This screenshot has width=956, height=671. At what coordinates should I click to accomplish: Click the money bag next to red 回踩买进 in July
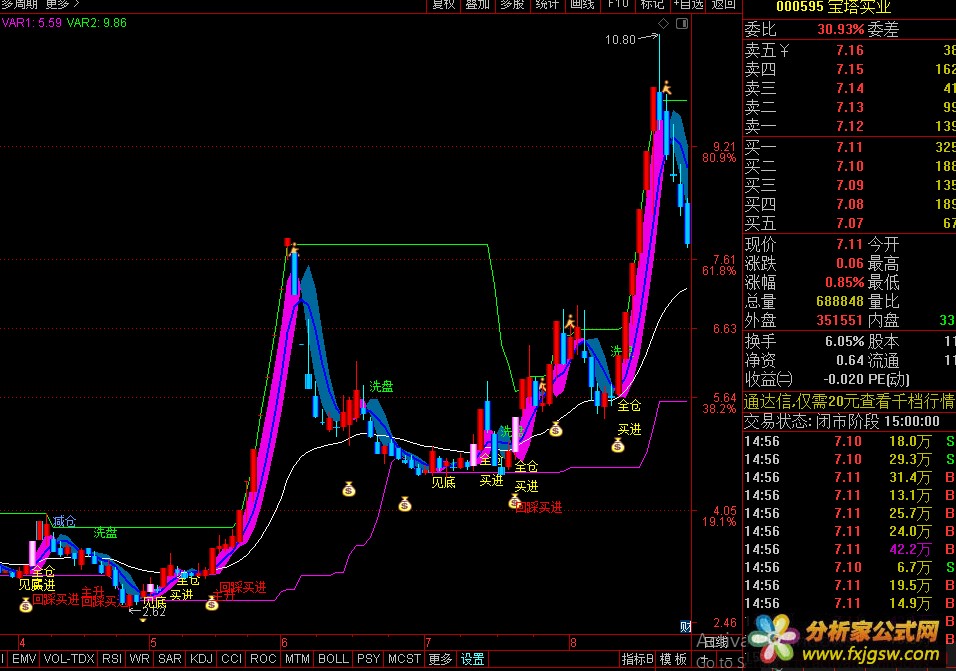pyautogui.click(x=514, y=501)
